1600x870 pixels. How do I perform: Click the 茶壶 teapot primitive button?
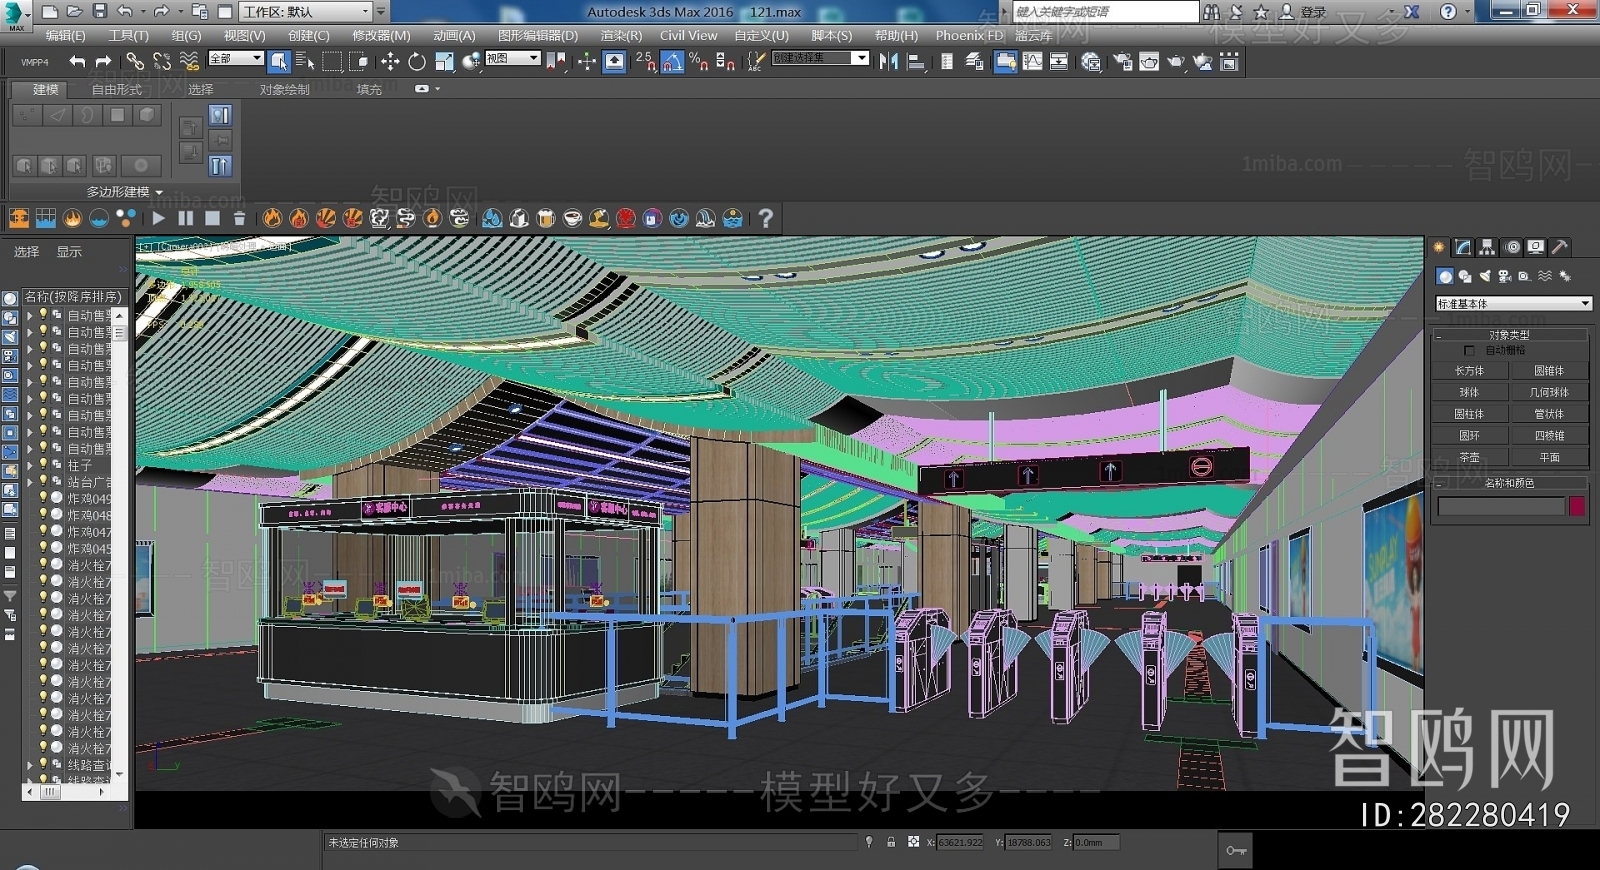pos(1469,457)
